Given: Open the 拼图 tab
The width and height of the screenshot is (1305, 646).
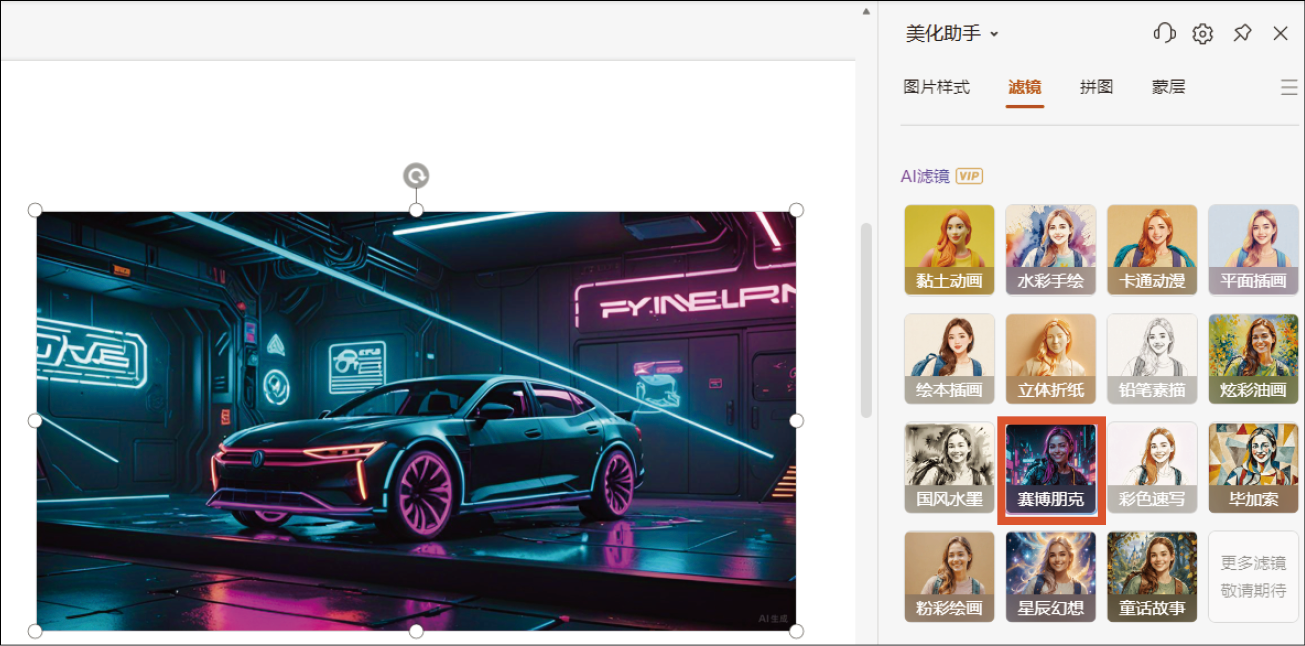Looking at the screenshot, I should pos(1096,87).
